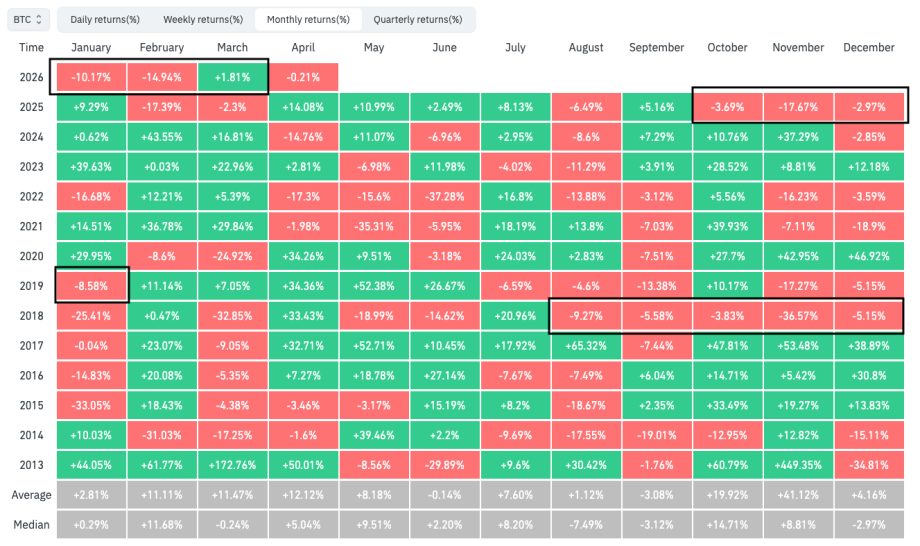Switch to Quarterly returns(%) tab

click(417, 19)
